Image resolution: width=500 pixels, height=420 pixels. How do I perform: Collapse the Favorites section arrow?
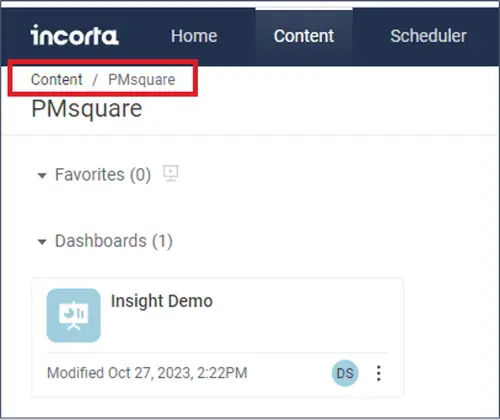[x=42, y=175]
